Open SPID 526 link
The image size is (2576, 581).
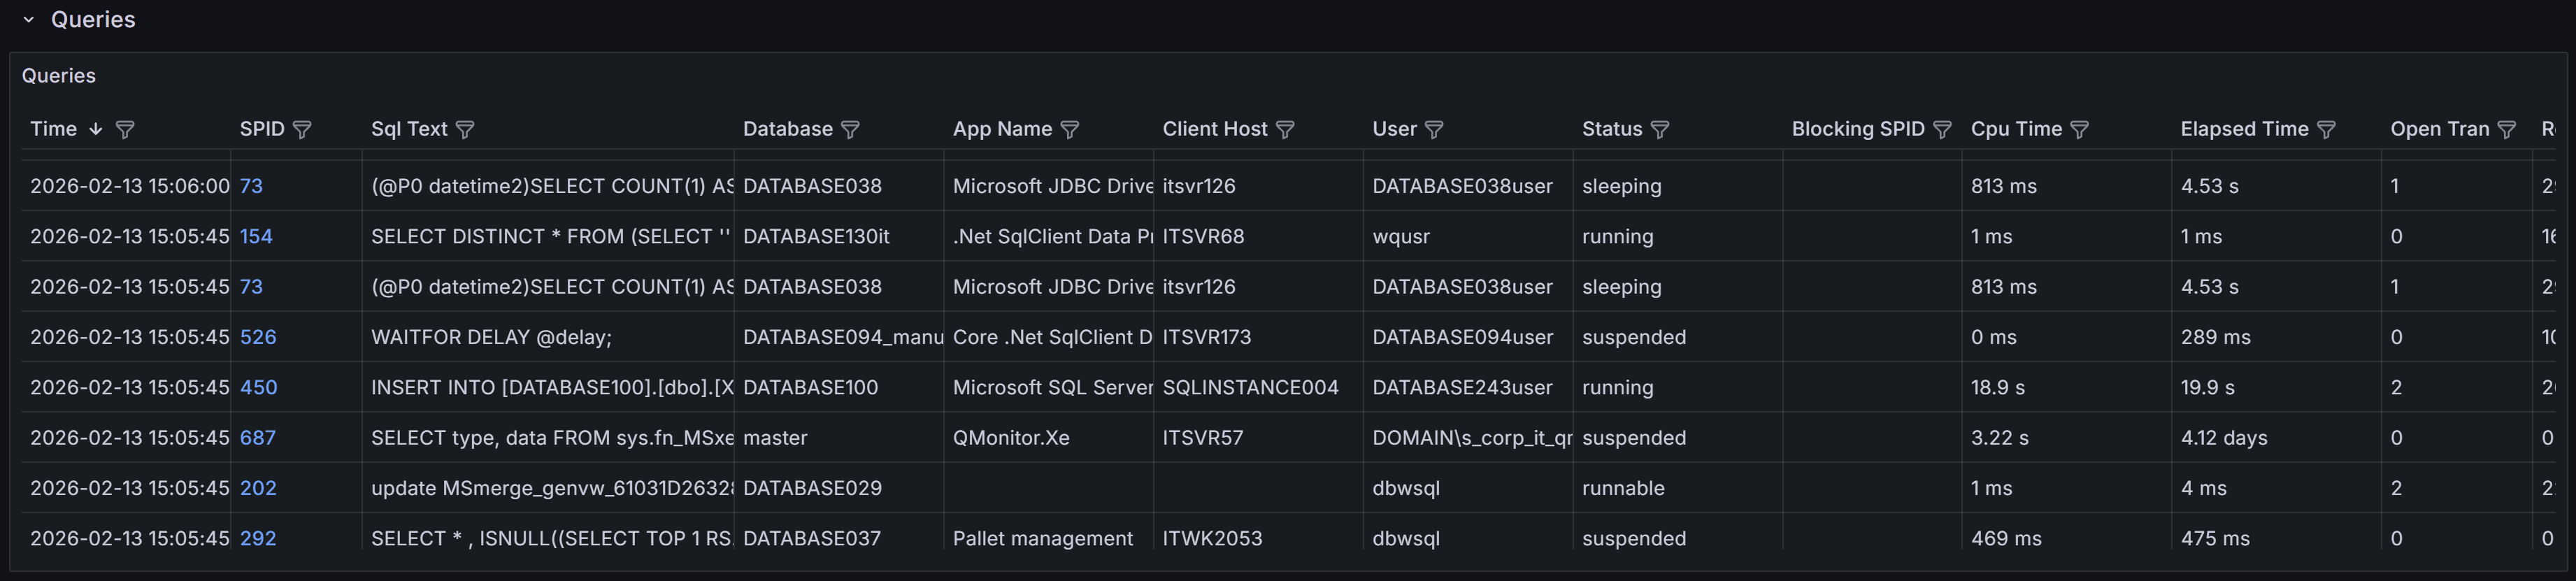tap(258, 337)
